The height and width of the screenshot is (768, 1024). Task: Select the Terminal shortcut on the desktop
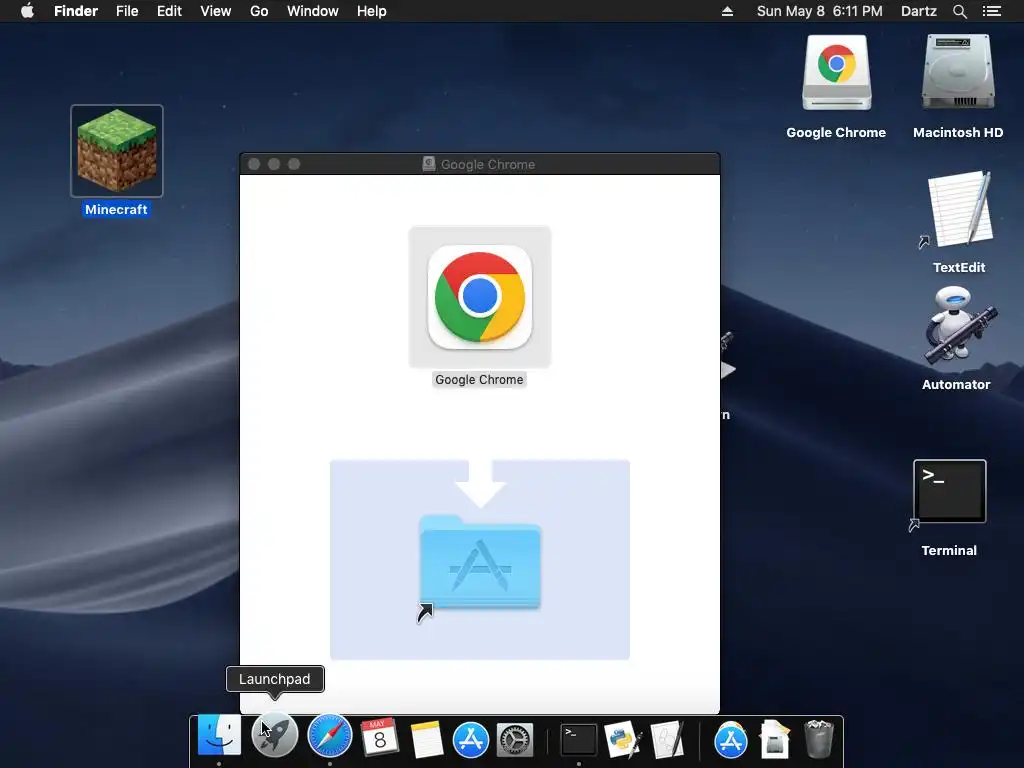tap(950, 492)
